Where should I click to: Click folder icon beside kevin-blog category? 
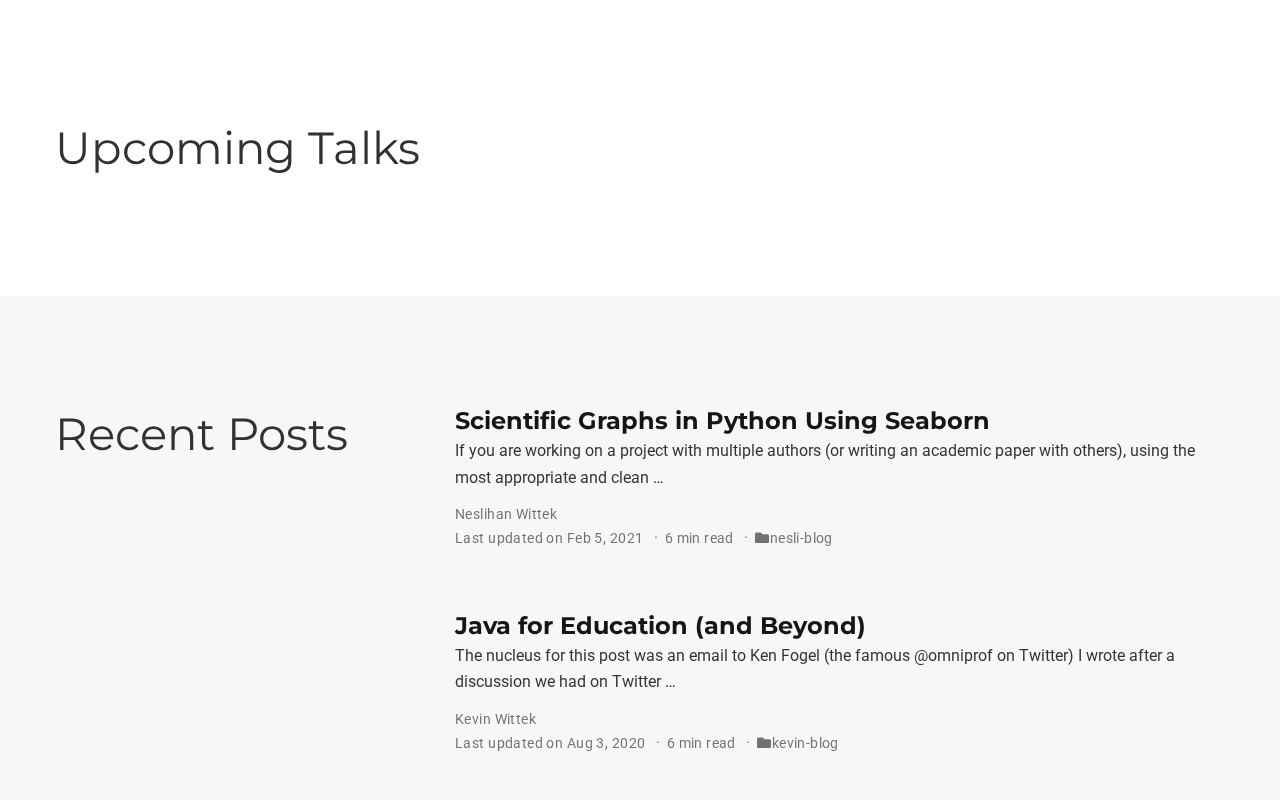764,743
